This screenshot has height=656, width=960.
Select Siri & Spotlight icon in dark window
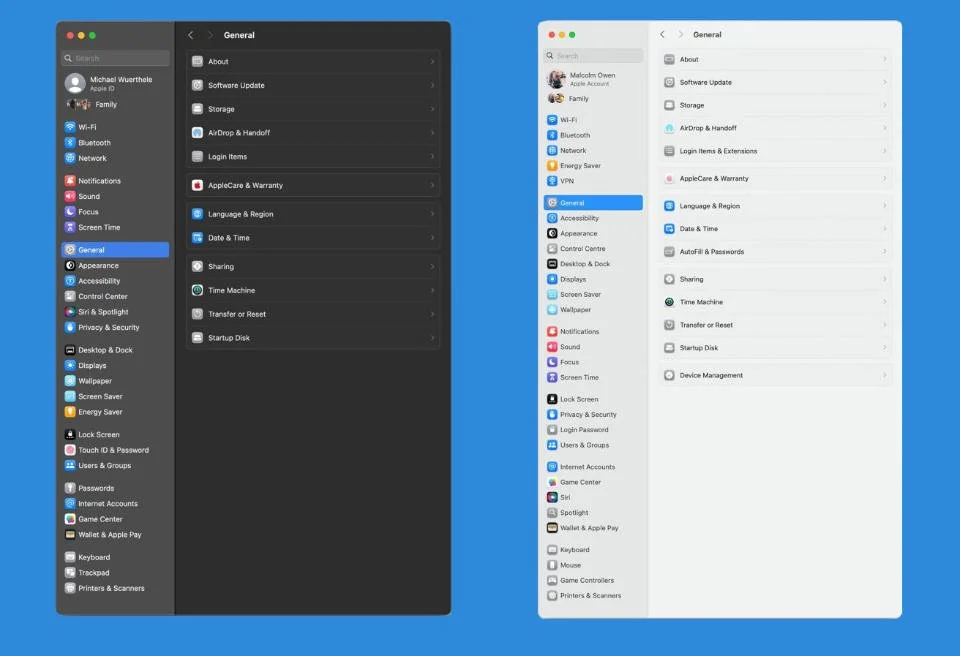(x=70, y=312)
